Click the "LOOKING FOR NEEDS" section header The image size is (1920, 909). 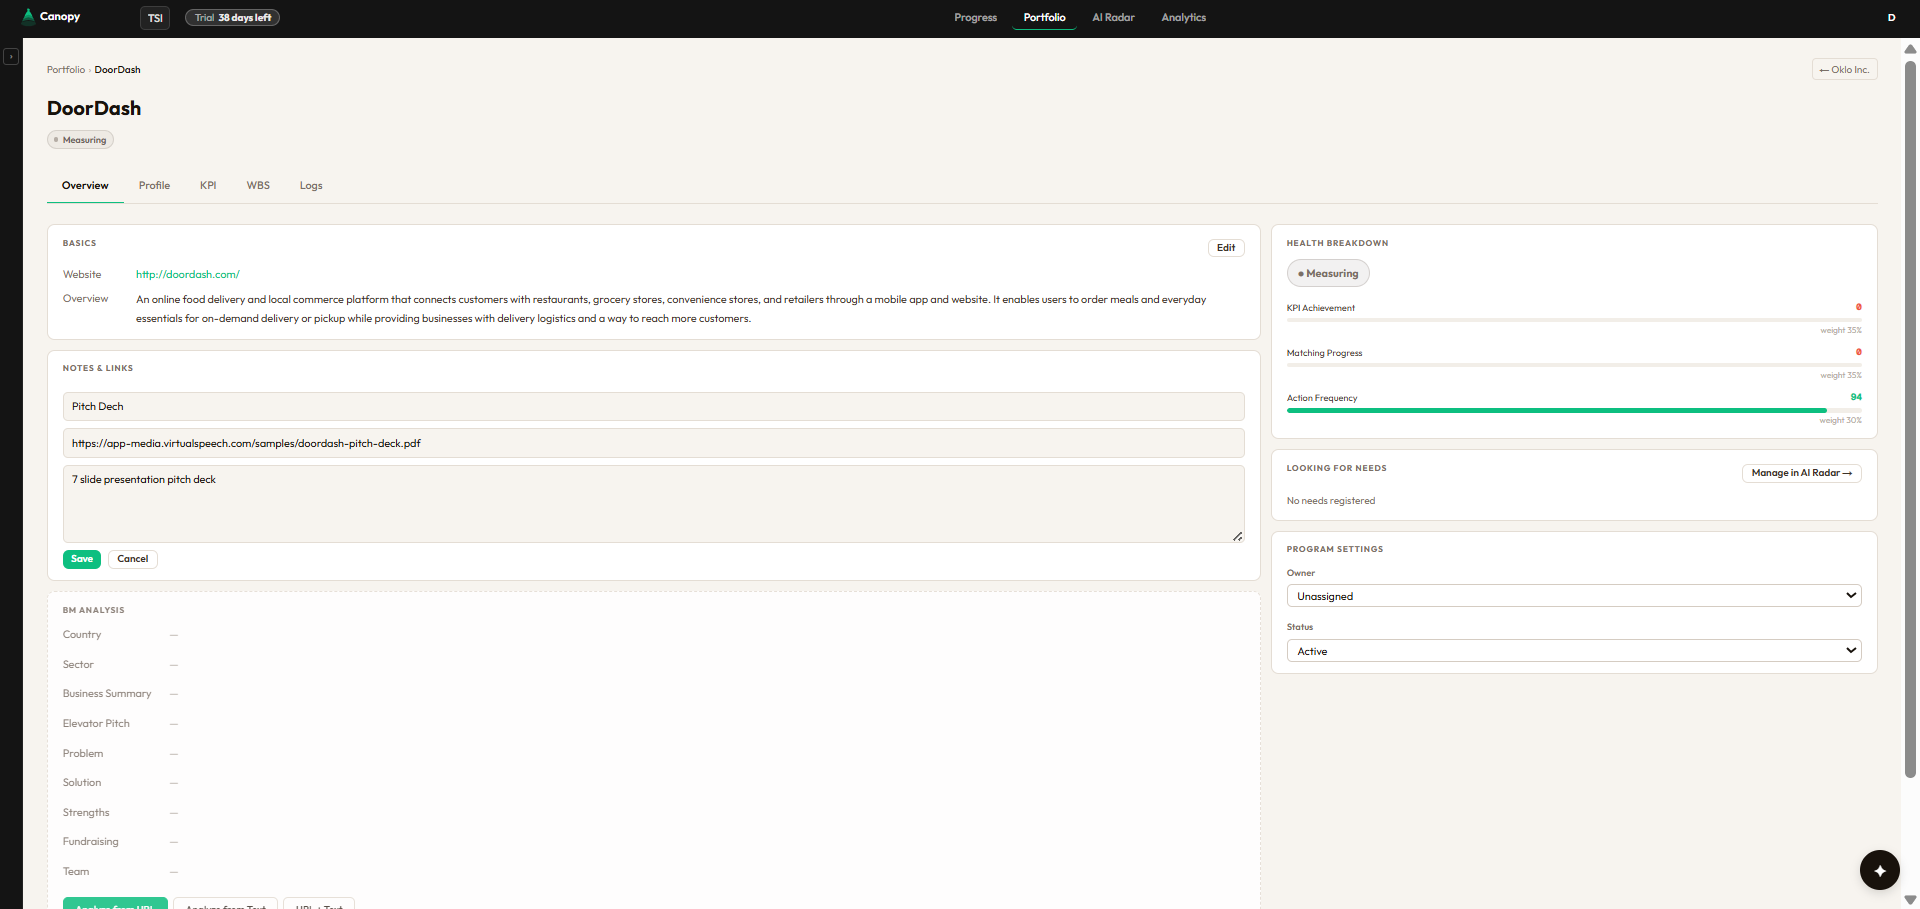click(x=1336, y=468)
